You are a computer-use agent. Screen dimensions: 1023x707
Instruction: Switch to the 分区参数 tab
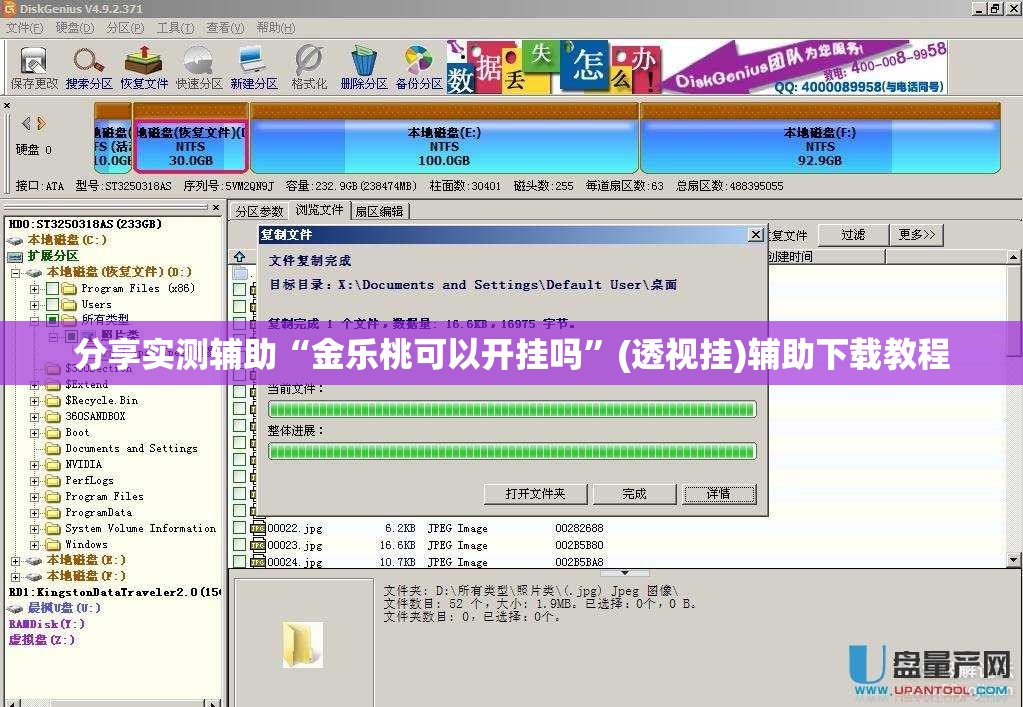[259, 211]
